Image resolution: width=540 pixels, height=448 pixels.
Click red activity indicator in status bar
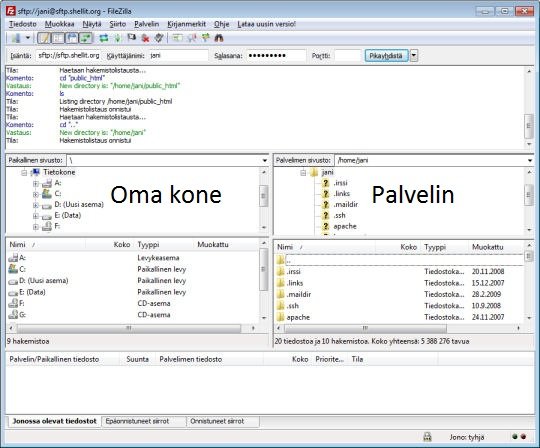click(523, 437)
